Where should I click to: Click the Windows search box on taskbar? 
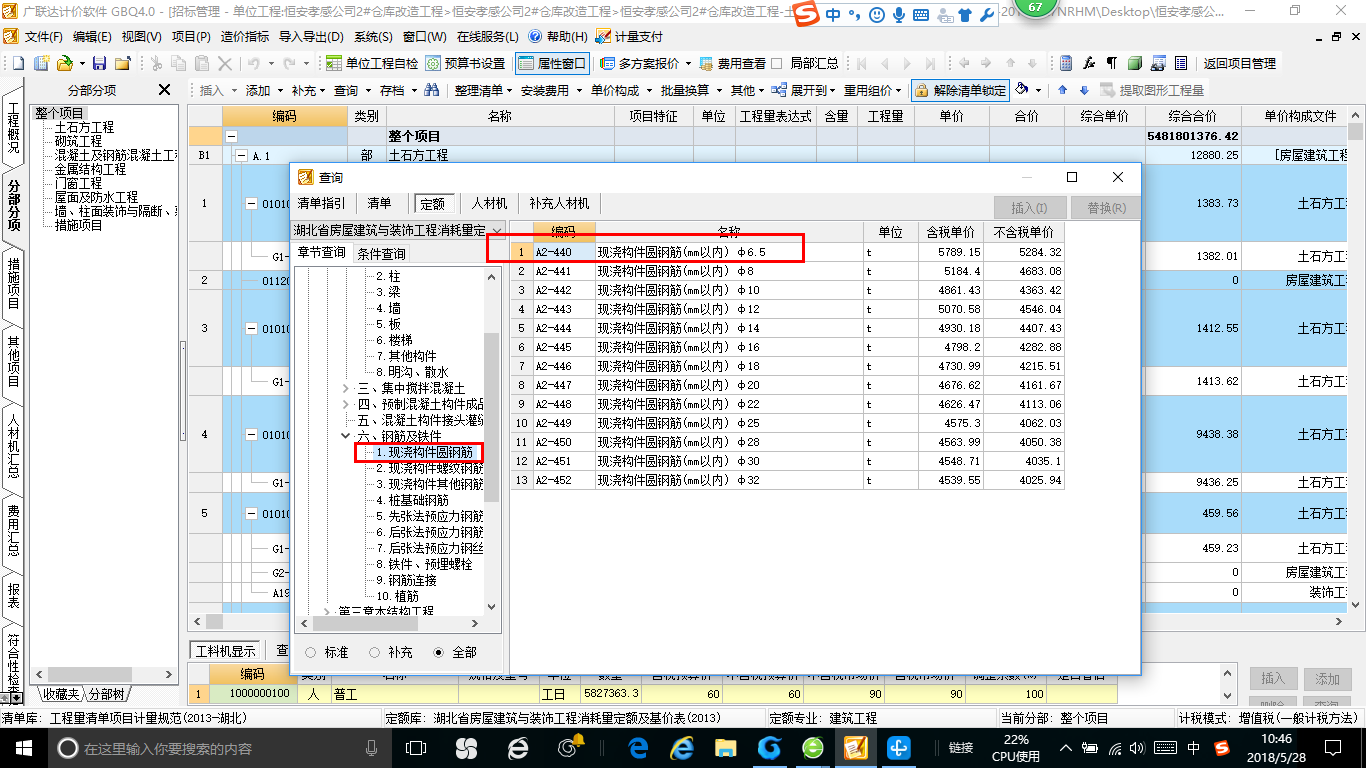218,747
